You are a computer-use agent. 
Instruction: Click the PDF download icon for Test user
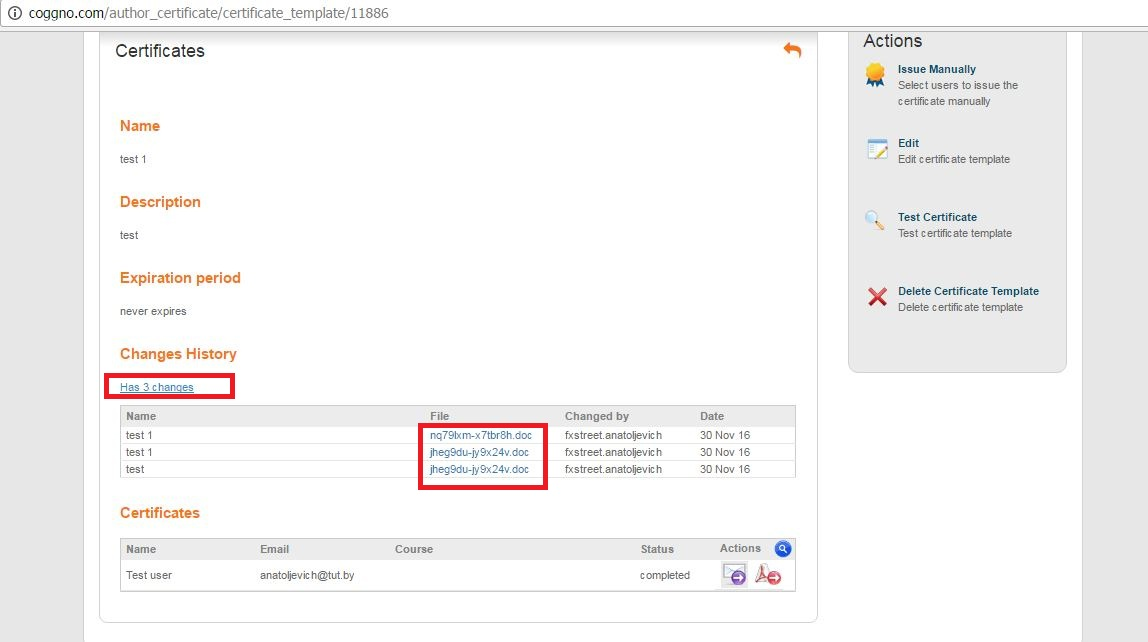(x=767, y=575)
